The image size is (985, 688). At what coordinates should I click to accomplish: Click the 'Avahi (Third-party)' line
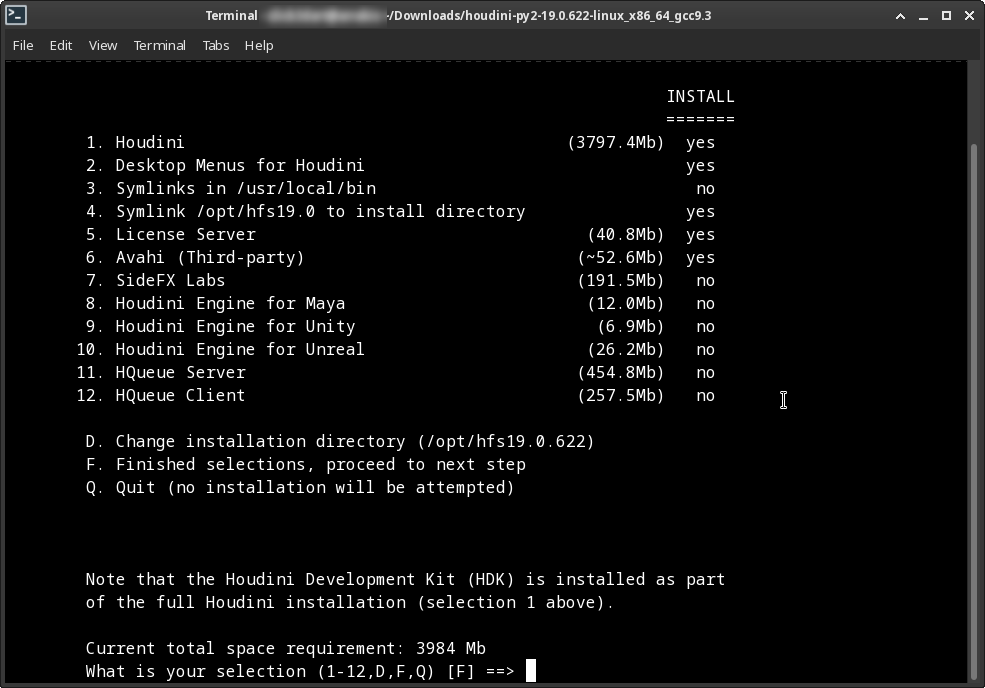point(401,258)
